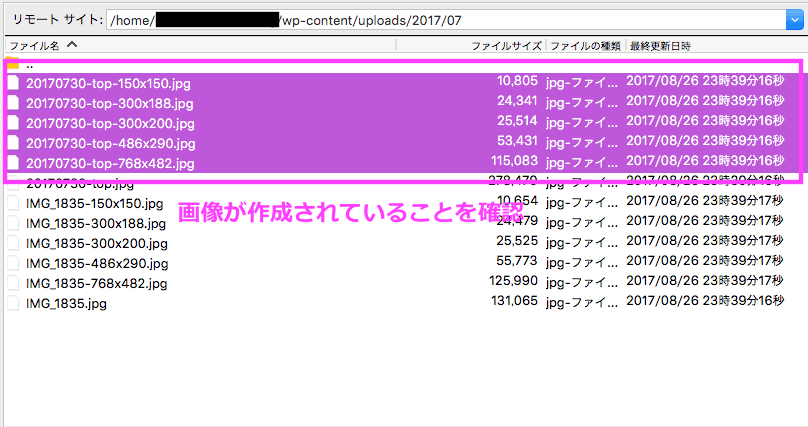
Task: Click the parent folder icon
Action: point(13,63)
